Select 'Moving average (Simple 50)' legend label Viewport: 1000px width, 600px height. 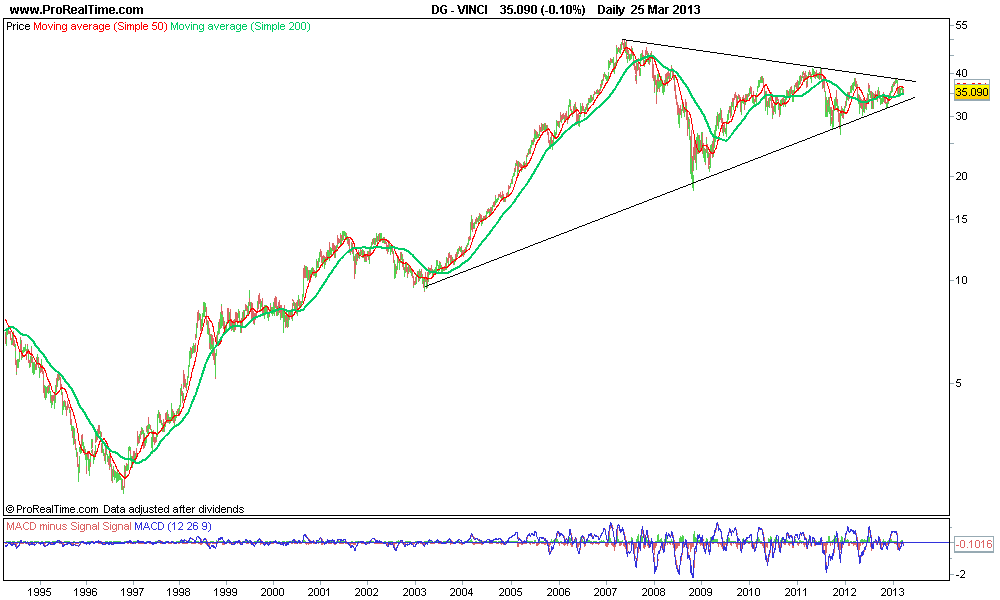click(x=100, y=27)
